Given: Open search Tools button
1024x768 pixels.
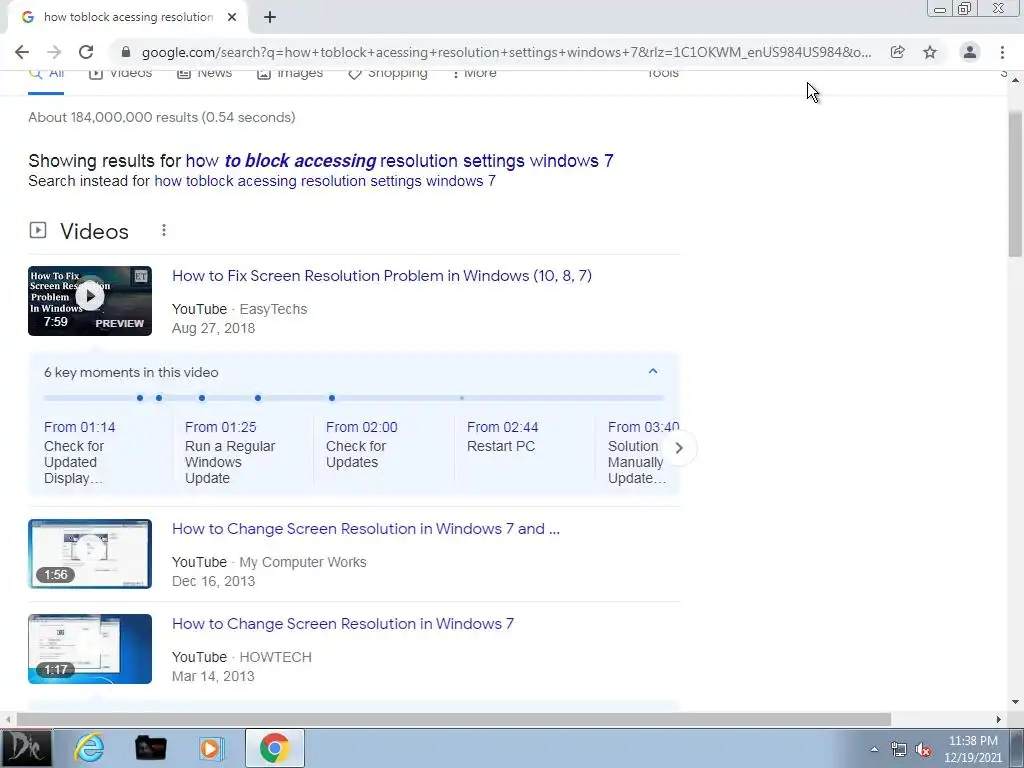Looking at the screenshot, I should [x=663, y=73].
